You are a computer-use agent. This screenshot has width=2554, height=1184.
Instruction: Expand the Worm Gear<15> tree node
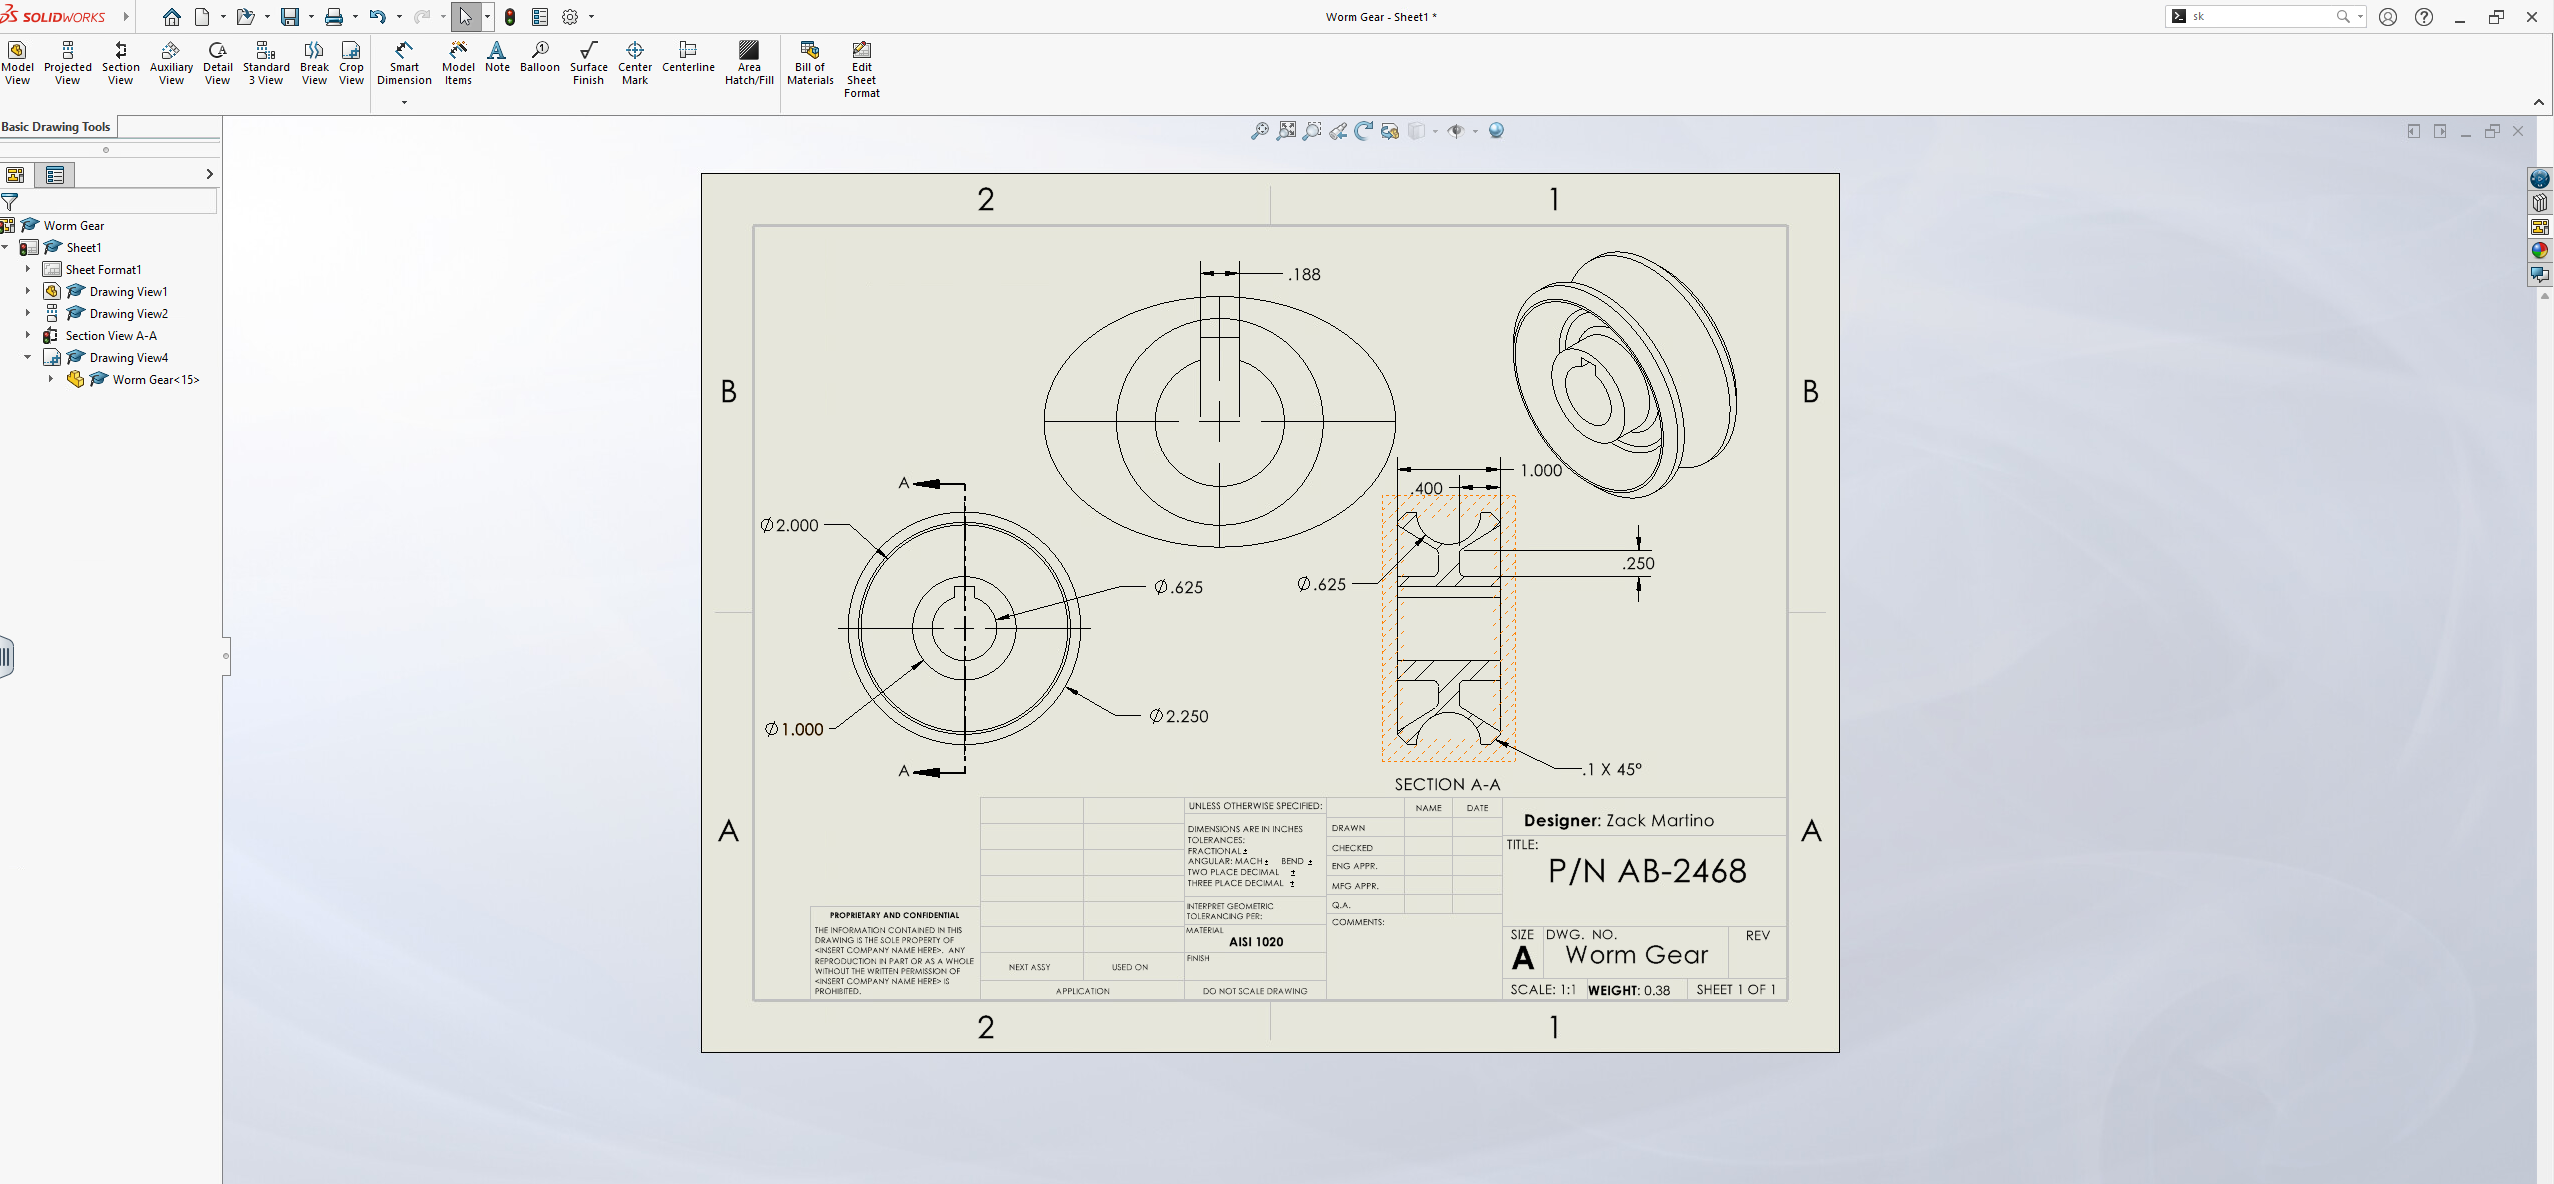click(x=51, y=379)
